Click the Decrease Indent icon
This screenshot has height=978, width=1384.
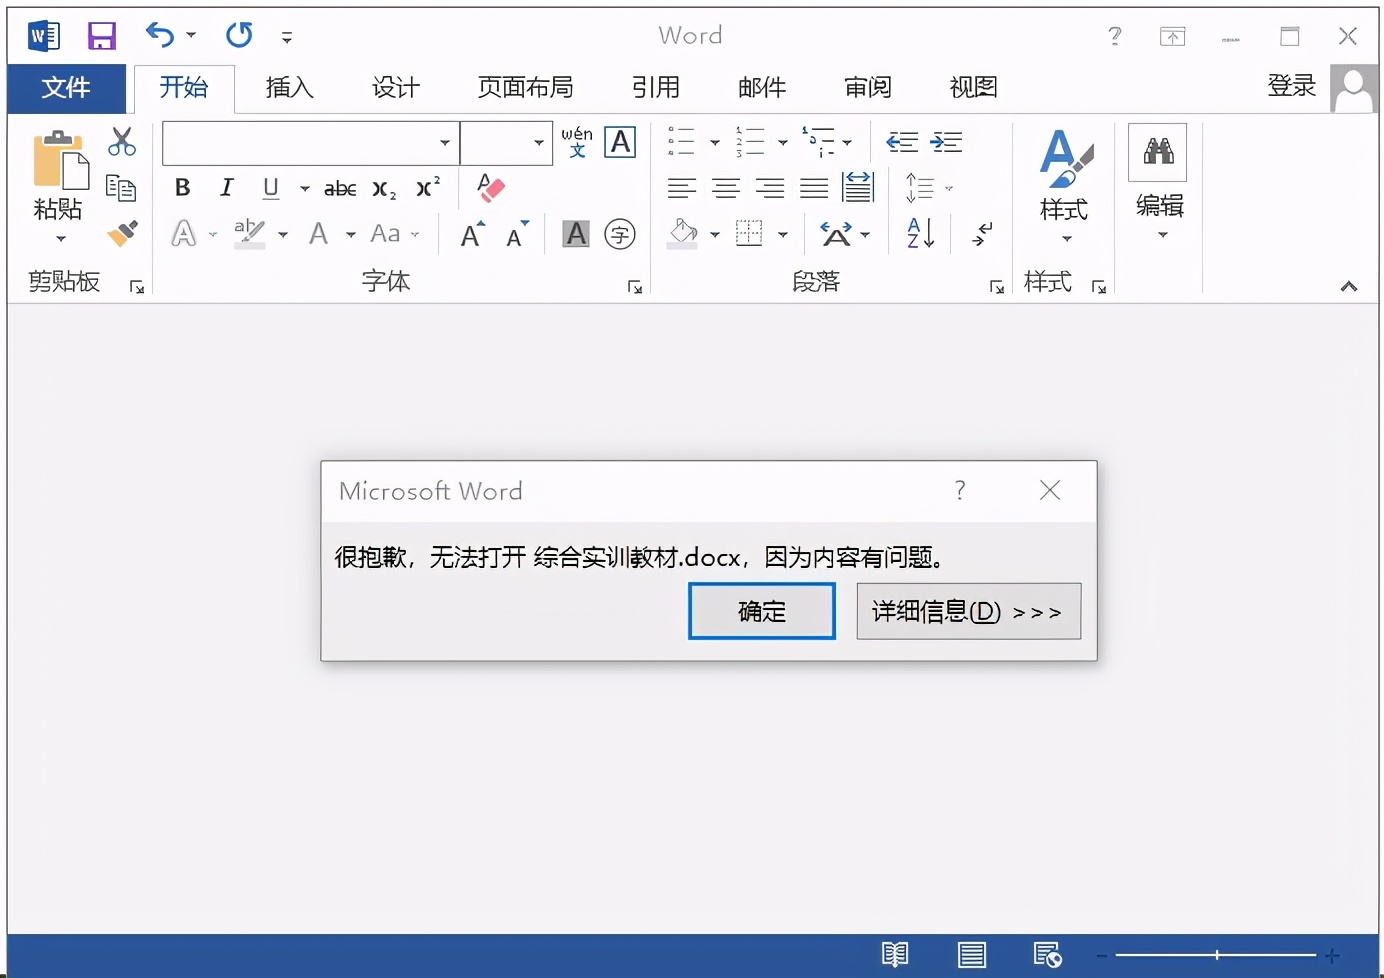(902, 142)
